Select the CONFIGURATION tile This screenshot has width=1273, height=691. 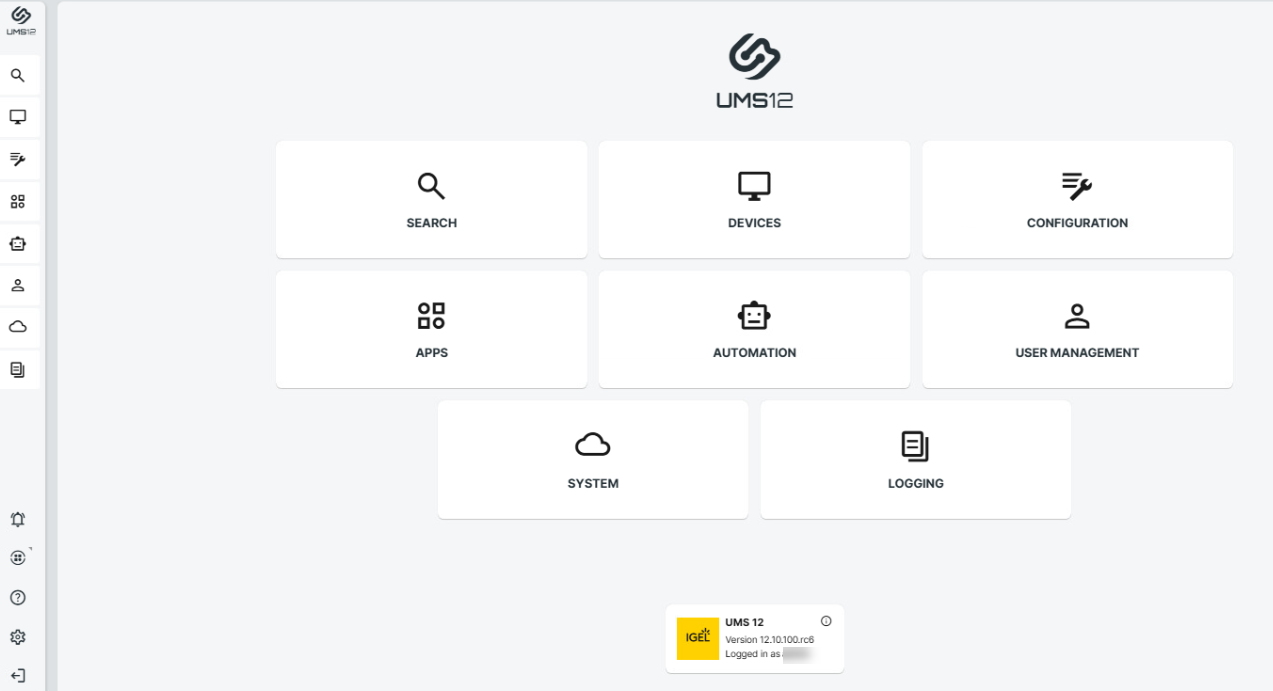(x=1077, y=200)
